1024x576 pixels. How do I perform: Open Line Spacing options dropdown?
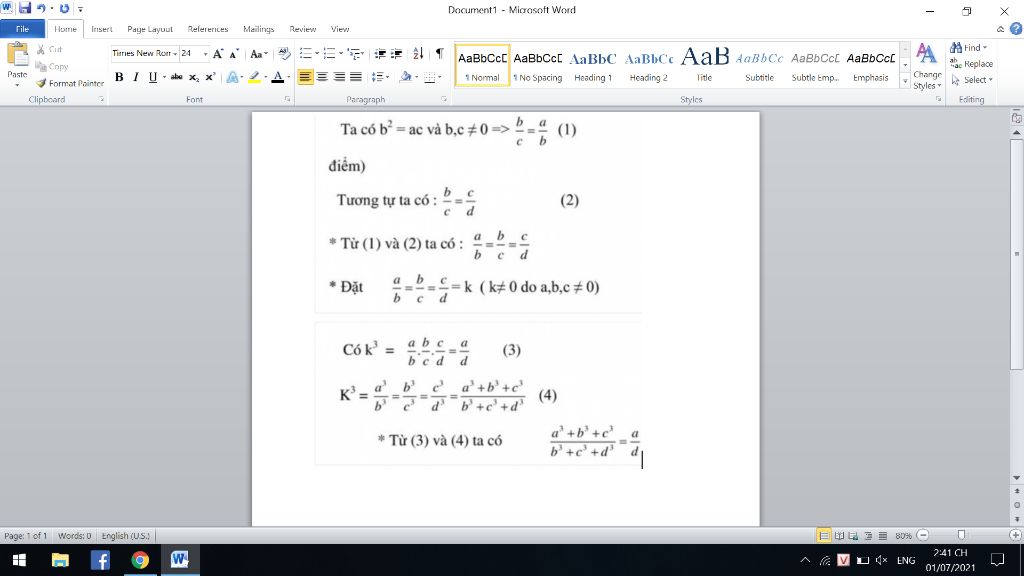click(x=380, y=77)
